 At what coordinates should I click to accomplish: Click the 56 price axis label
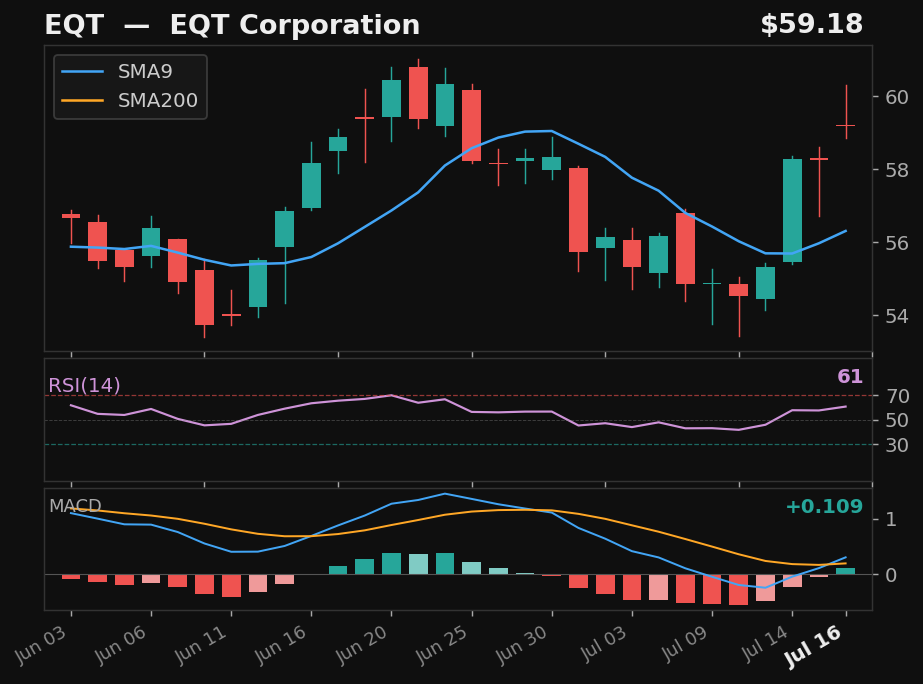pyautogui.click(x=897, y=243)
